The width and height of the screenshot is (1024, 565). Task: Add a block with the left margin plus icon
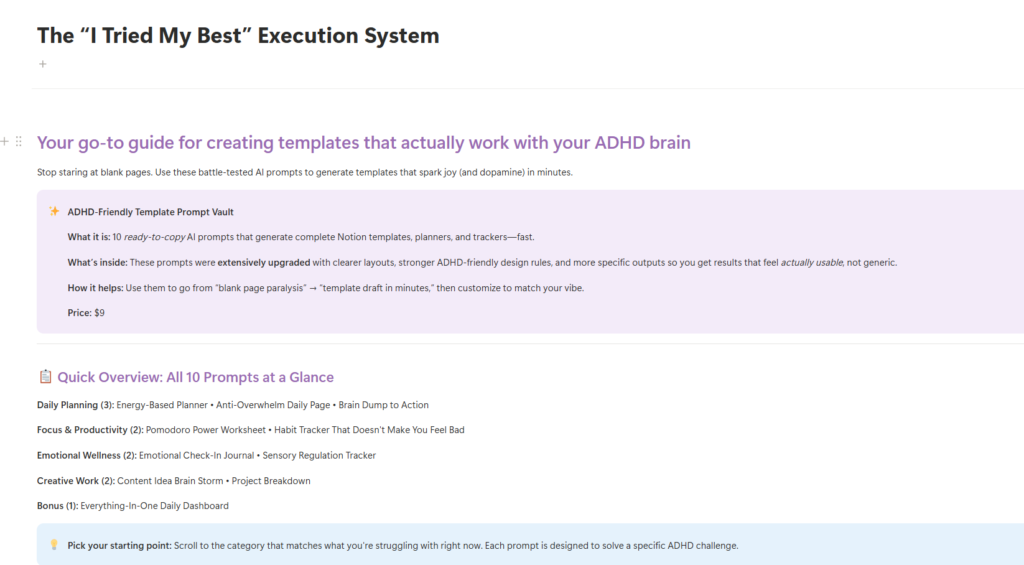(x=5, y=141)
